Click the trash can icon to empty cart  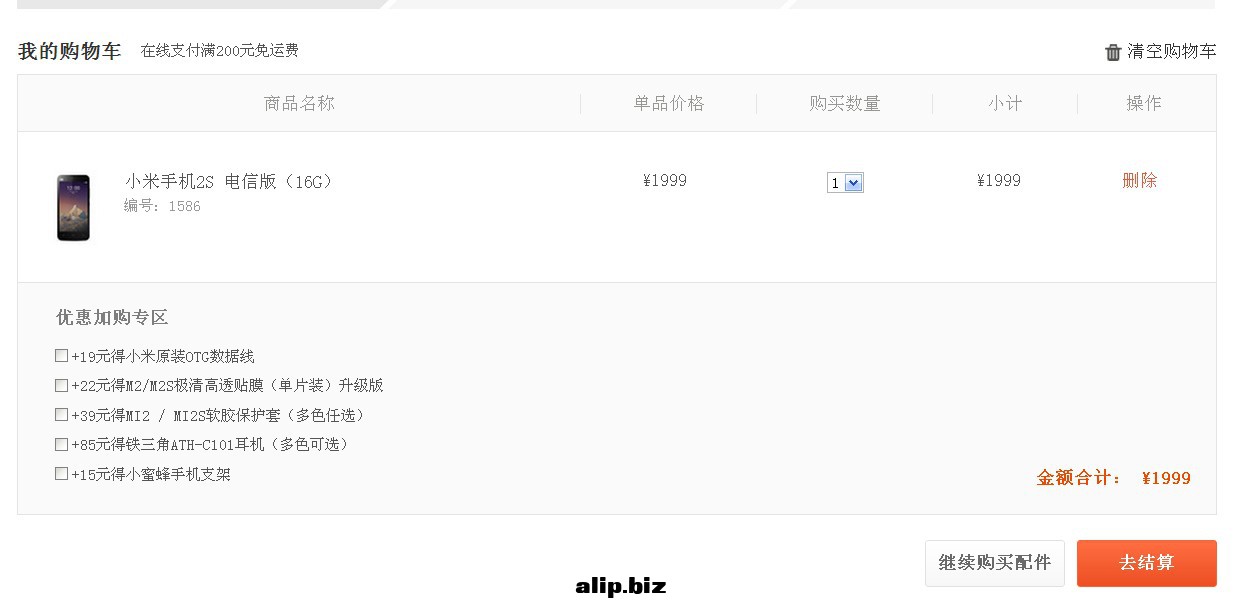(x=1113, y=52)
